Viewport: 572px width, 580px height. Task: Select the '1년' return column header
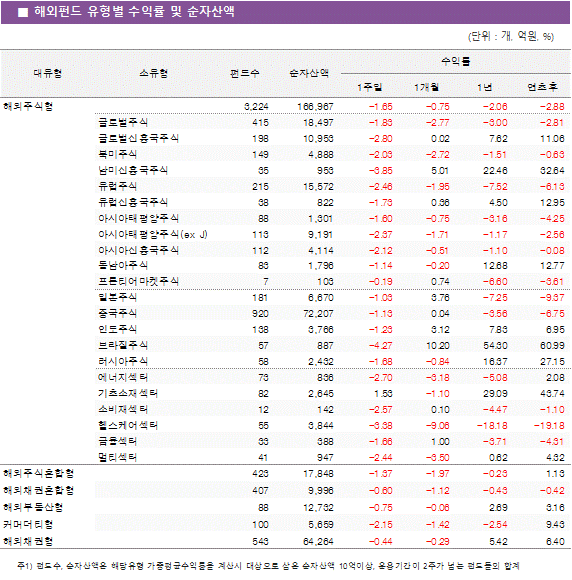(x=484, y=87)
